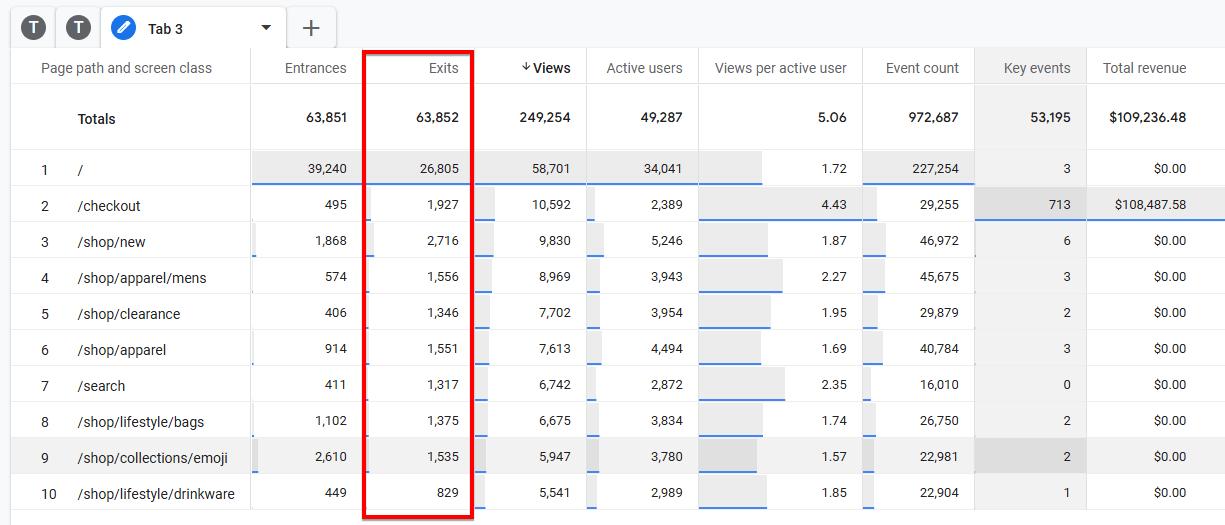Viewport: 1225px width, 525px height.
Task: Click the second collapsed T tab icon
Action: 78,28
